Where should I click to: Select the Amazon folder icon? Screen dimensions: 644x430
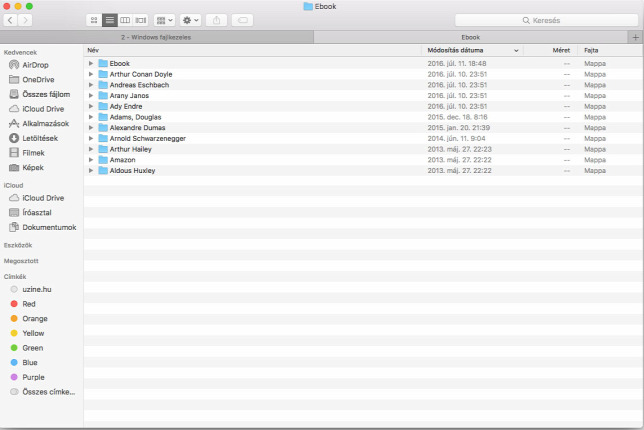[x=103, y=160]
